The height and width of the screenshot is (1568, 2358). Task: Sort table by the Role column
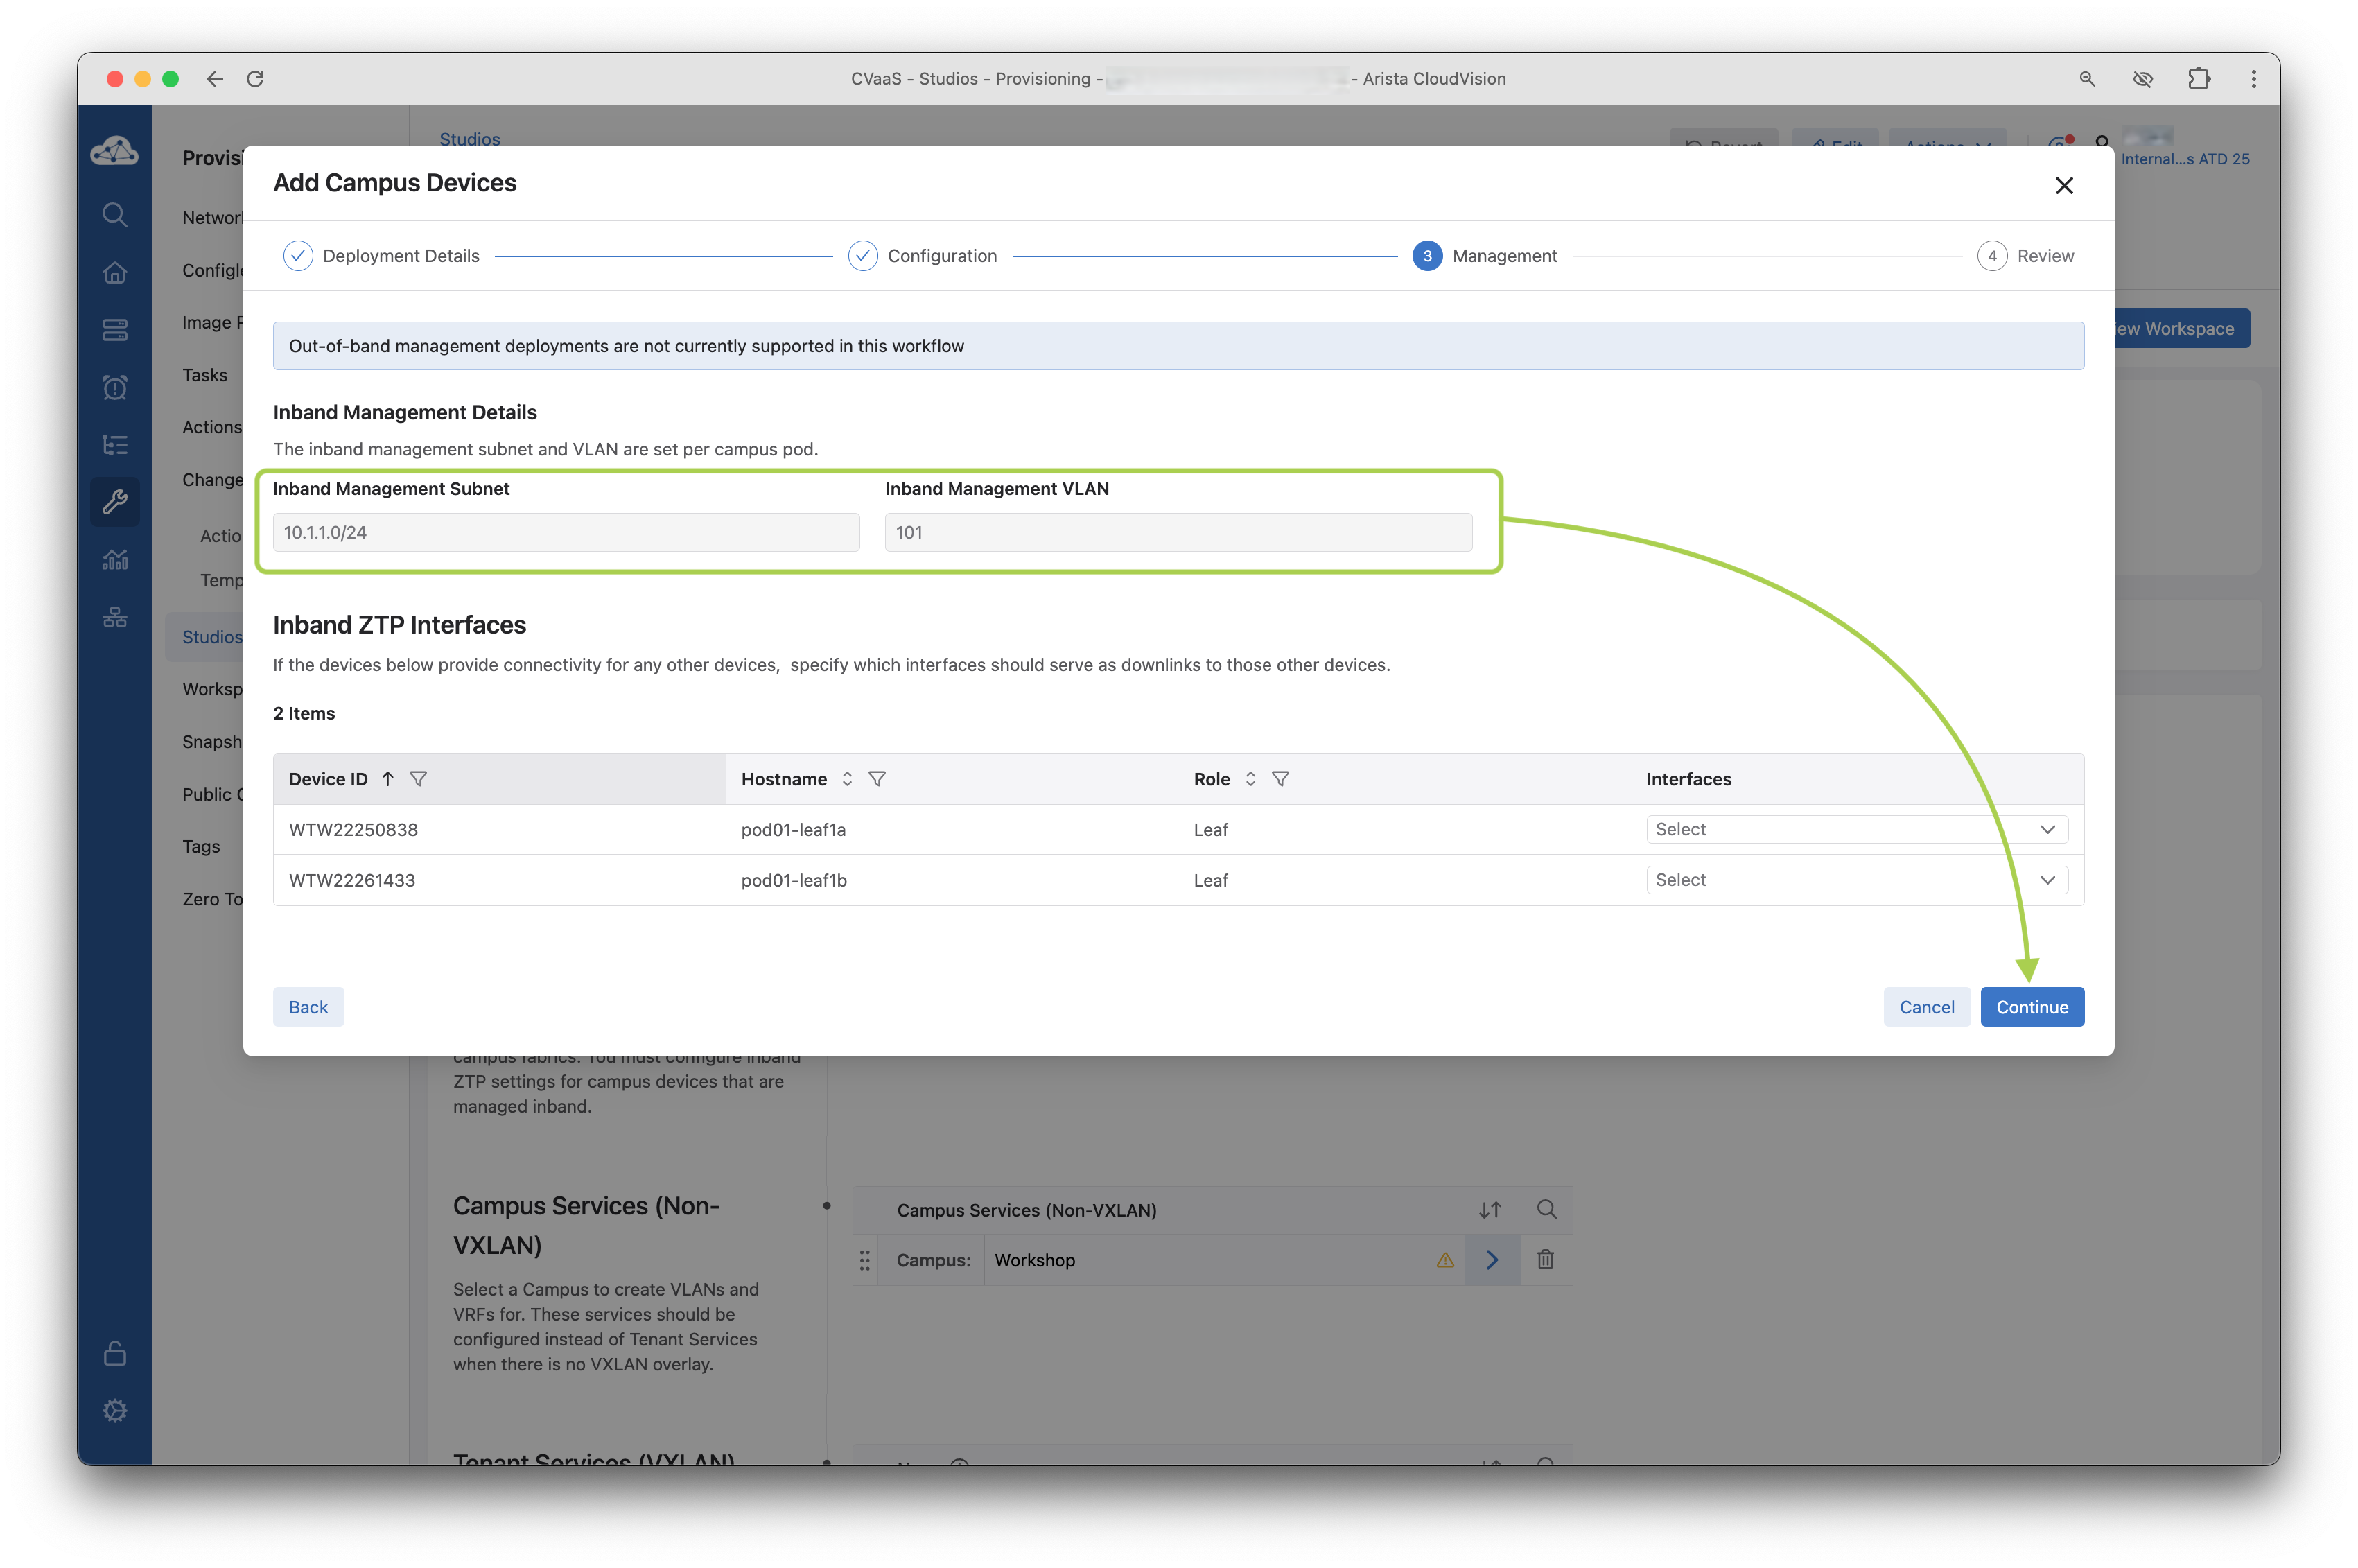1250,779
